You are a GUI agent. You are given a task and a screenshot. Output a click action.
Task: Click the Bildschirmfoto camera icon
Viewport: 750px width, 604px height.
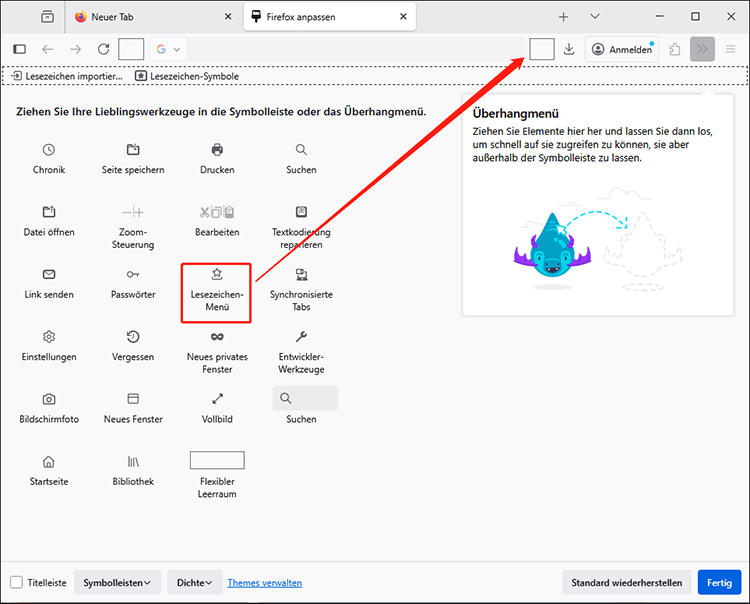click(x=49, y=399)
